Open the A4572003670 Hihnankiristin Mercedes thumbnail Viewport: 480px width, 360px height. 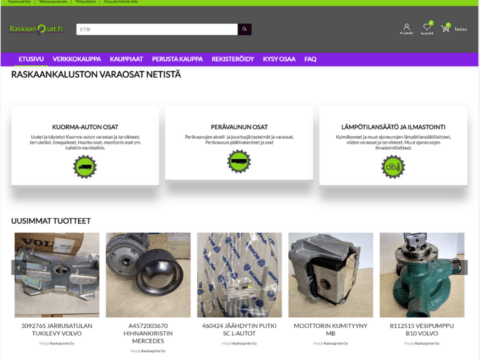point(148,275)
